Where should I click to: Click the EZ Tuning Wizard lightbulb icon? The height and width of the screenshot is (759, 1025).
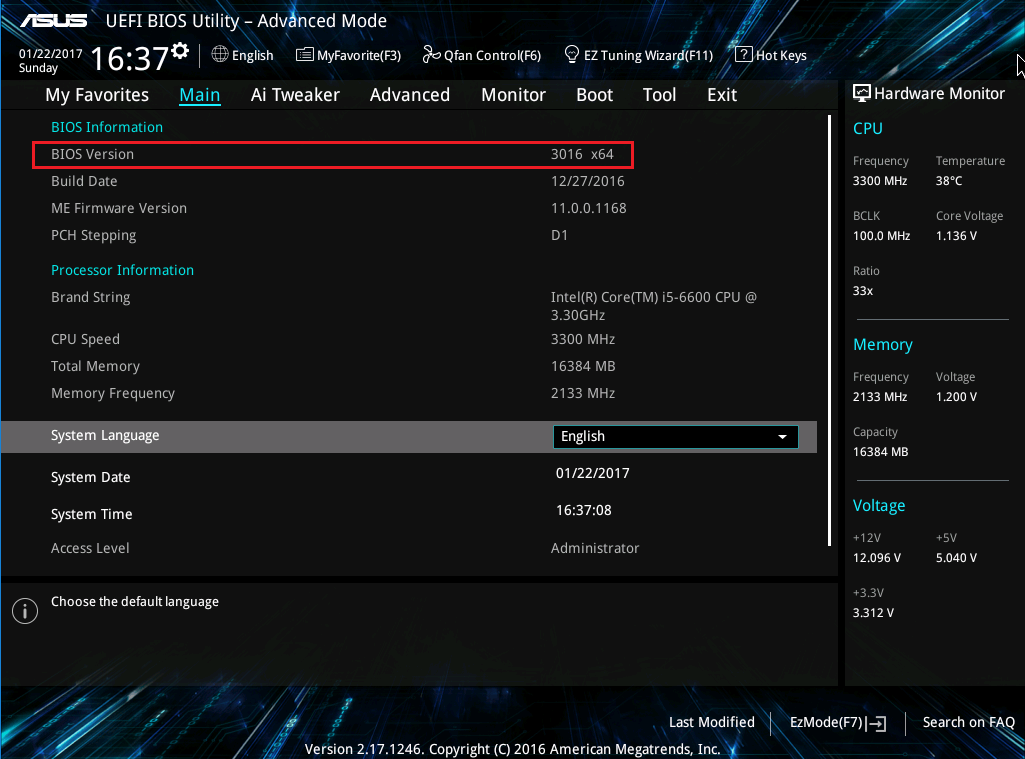[571, 54]
